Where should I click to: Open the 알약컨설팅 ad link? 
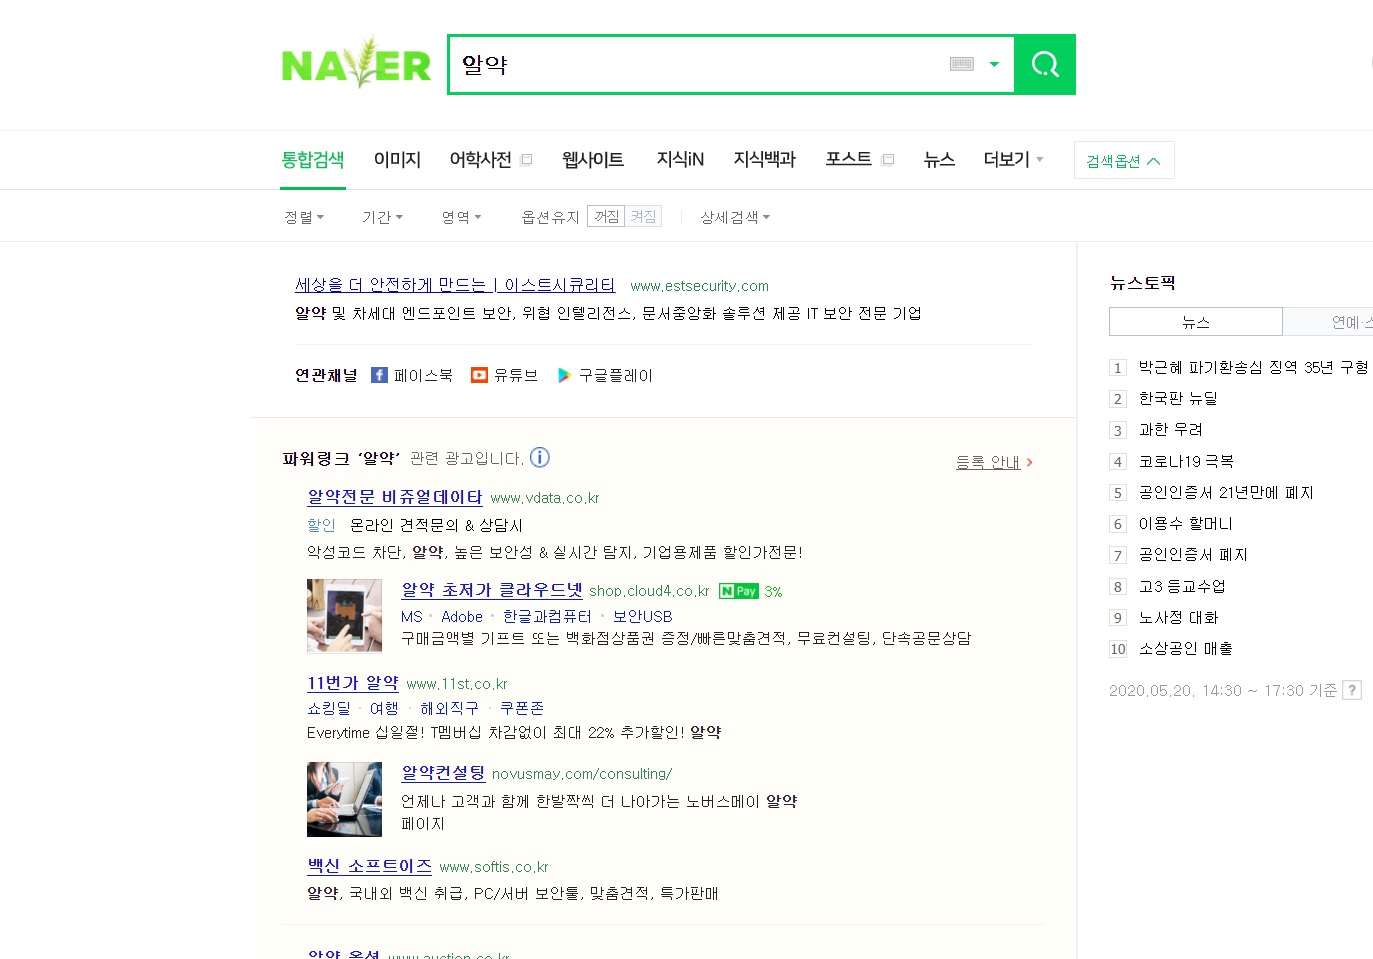[443, 773]
